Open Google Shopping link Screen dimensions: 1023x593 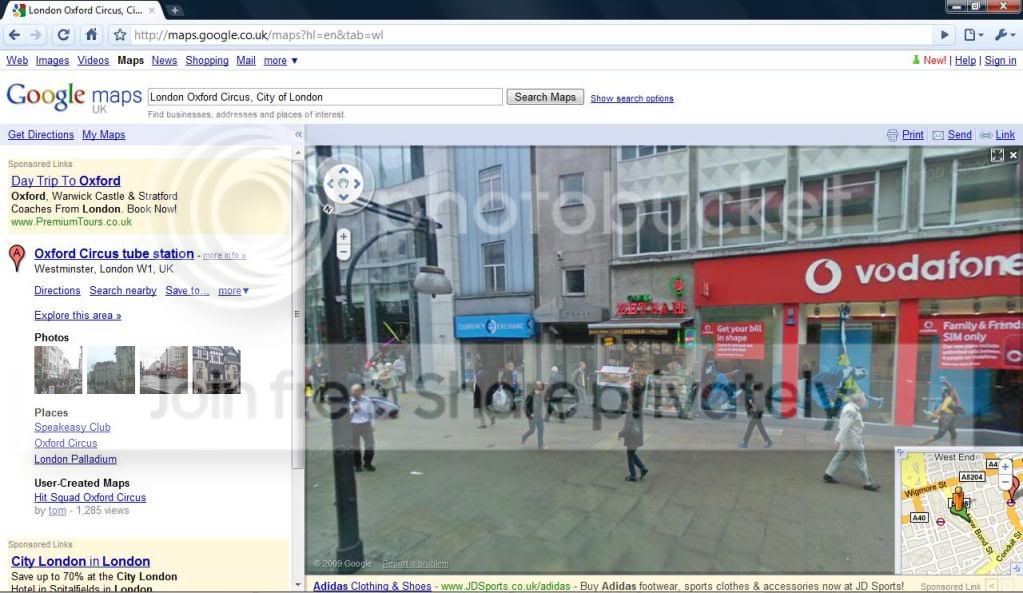(207, 60)
